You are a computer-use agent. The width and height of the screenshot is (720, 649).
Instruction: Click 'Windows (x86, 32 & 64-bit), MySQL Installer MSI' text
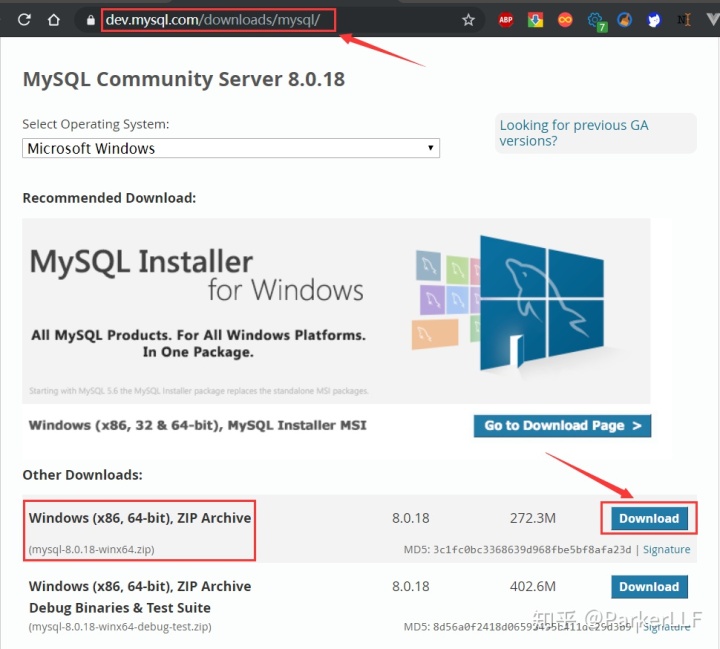tap(197, 425)
